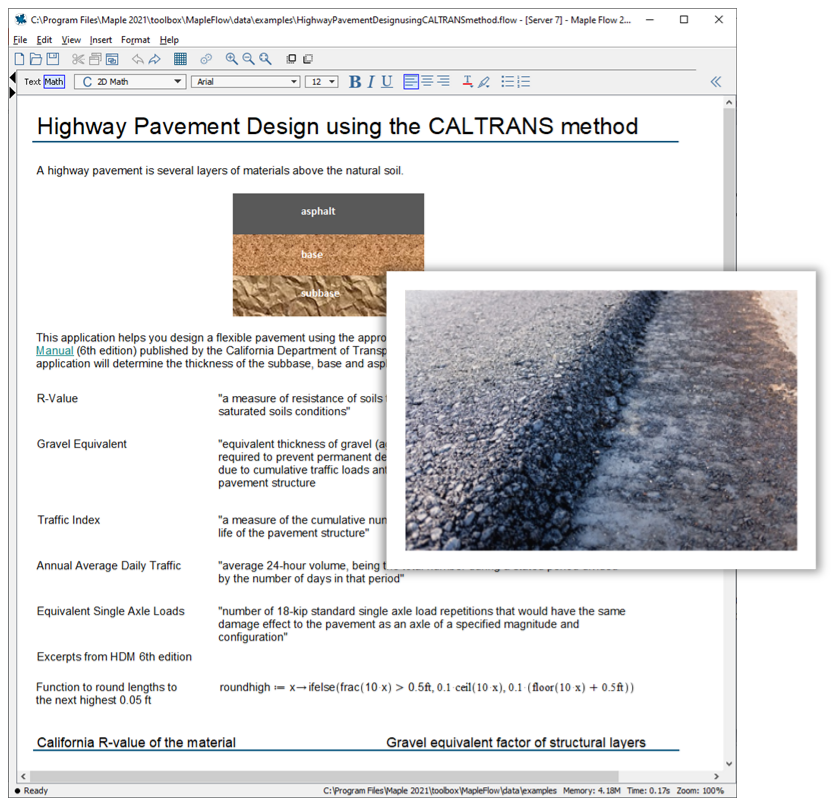Viewport: 837px width, 808px height.
Task: Zoom in with the magnifier plus icon
Action: click(x=232, y=59)
